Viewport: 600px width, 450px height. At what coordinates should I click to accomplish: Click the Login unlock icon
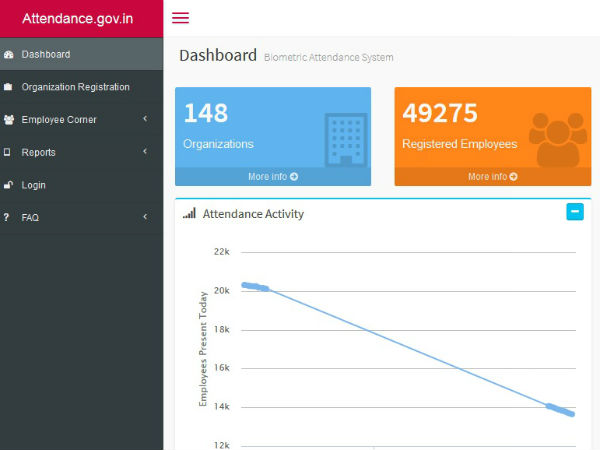9,185
